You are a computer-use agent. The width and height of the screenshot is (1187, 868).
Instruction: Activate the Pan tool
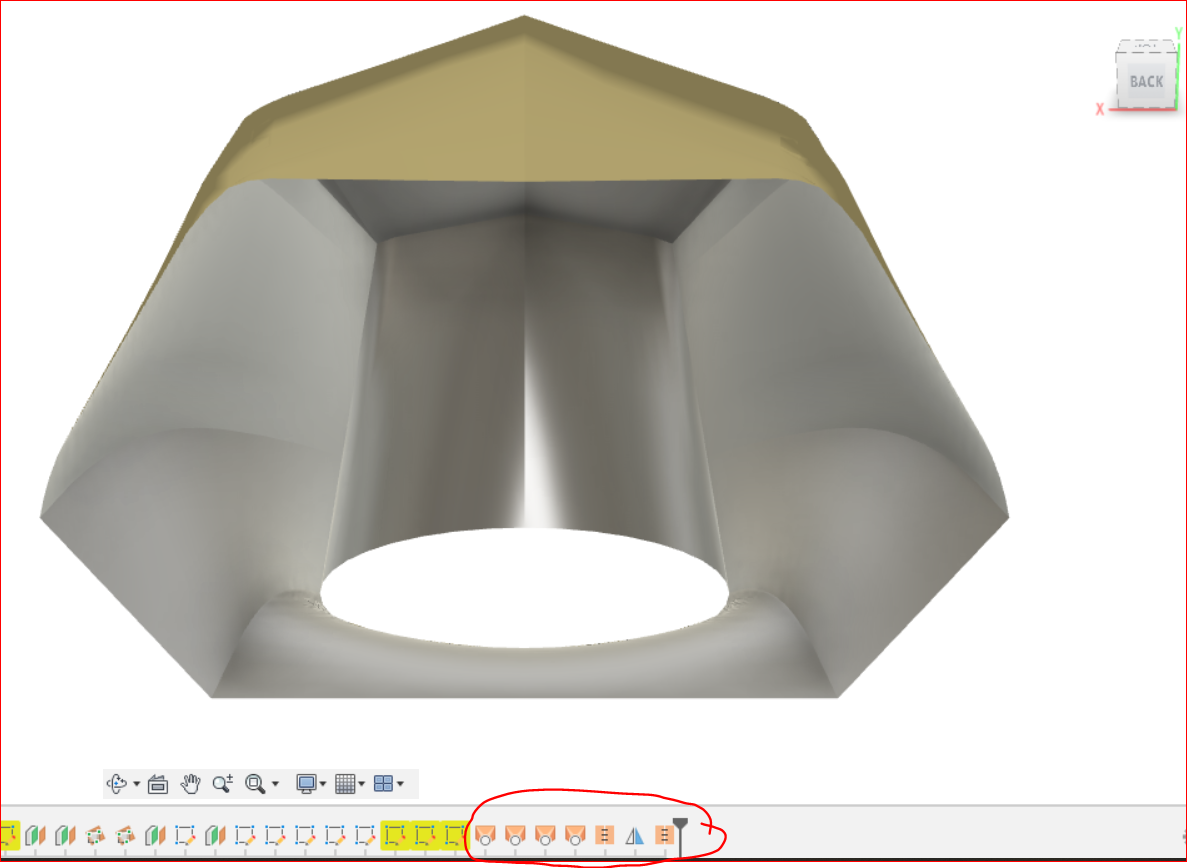(x=188, y=784)
